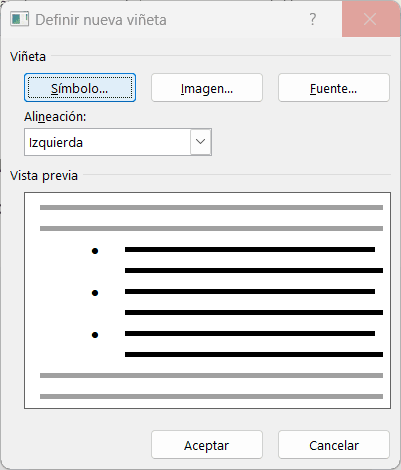
Task: Expand the Alineación dropdown arrow
Action: tap(201, 142)
